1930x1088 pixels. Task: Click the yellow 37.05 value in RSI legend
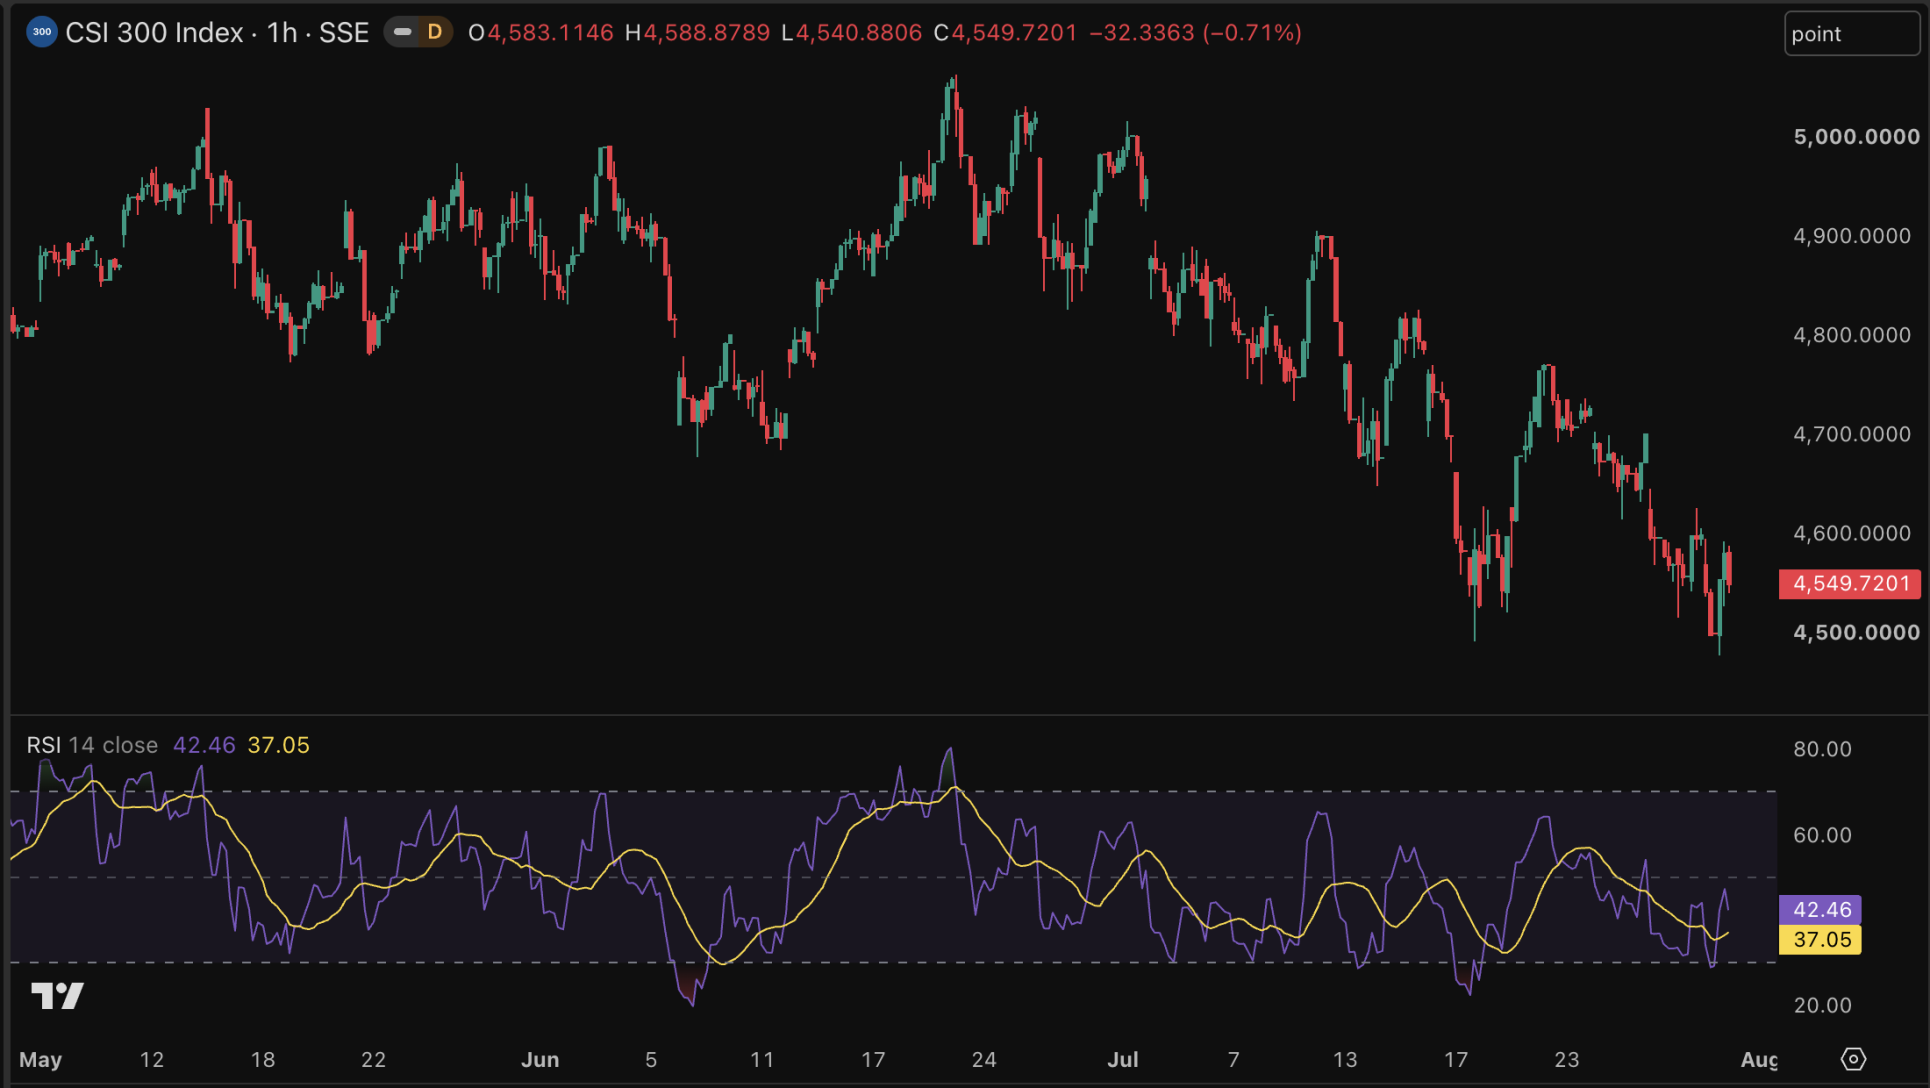point(278,746)
